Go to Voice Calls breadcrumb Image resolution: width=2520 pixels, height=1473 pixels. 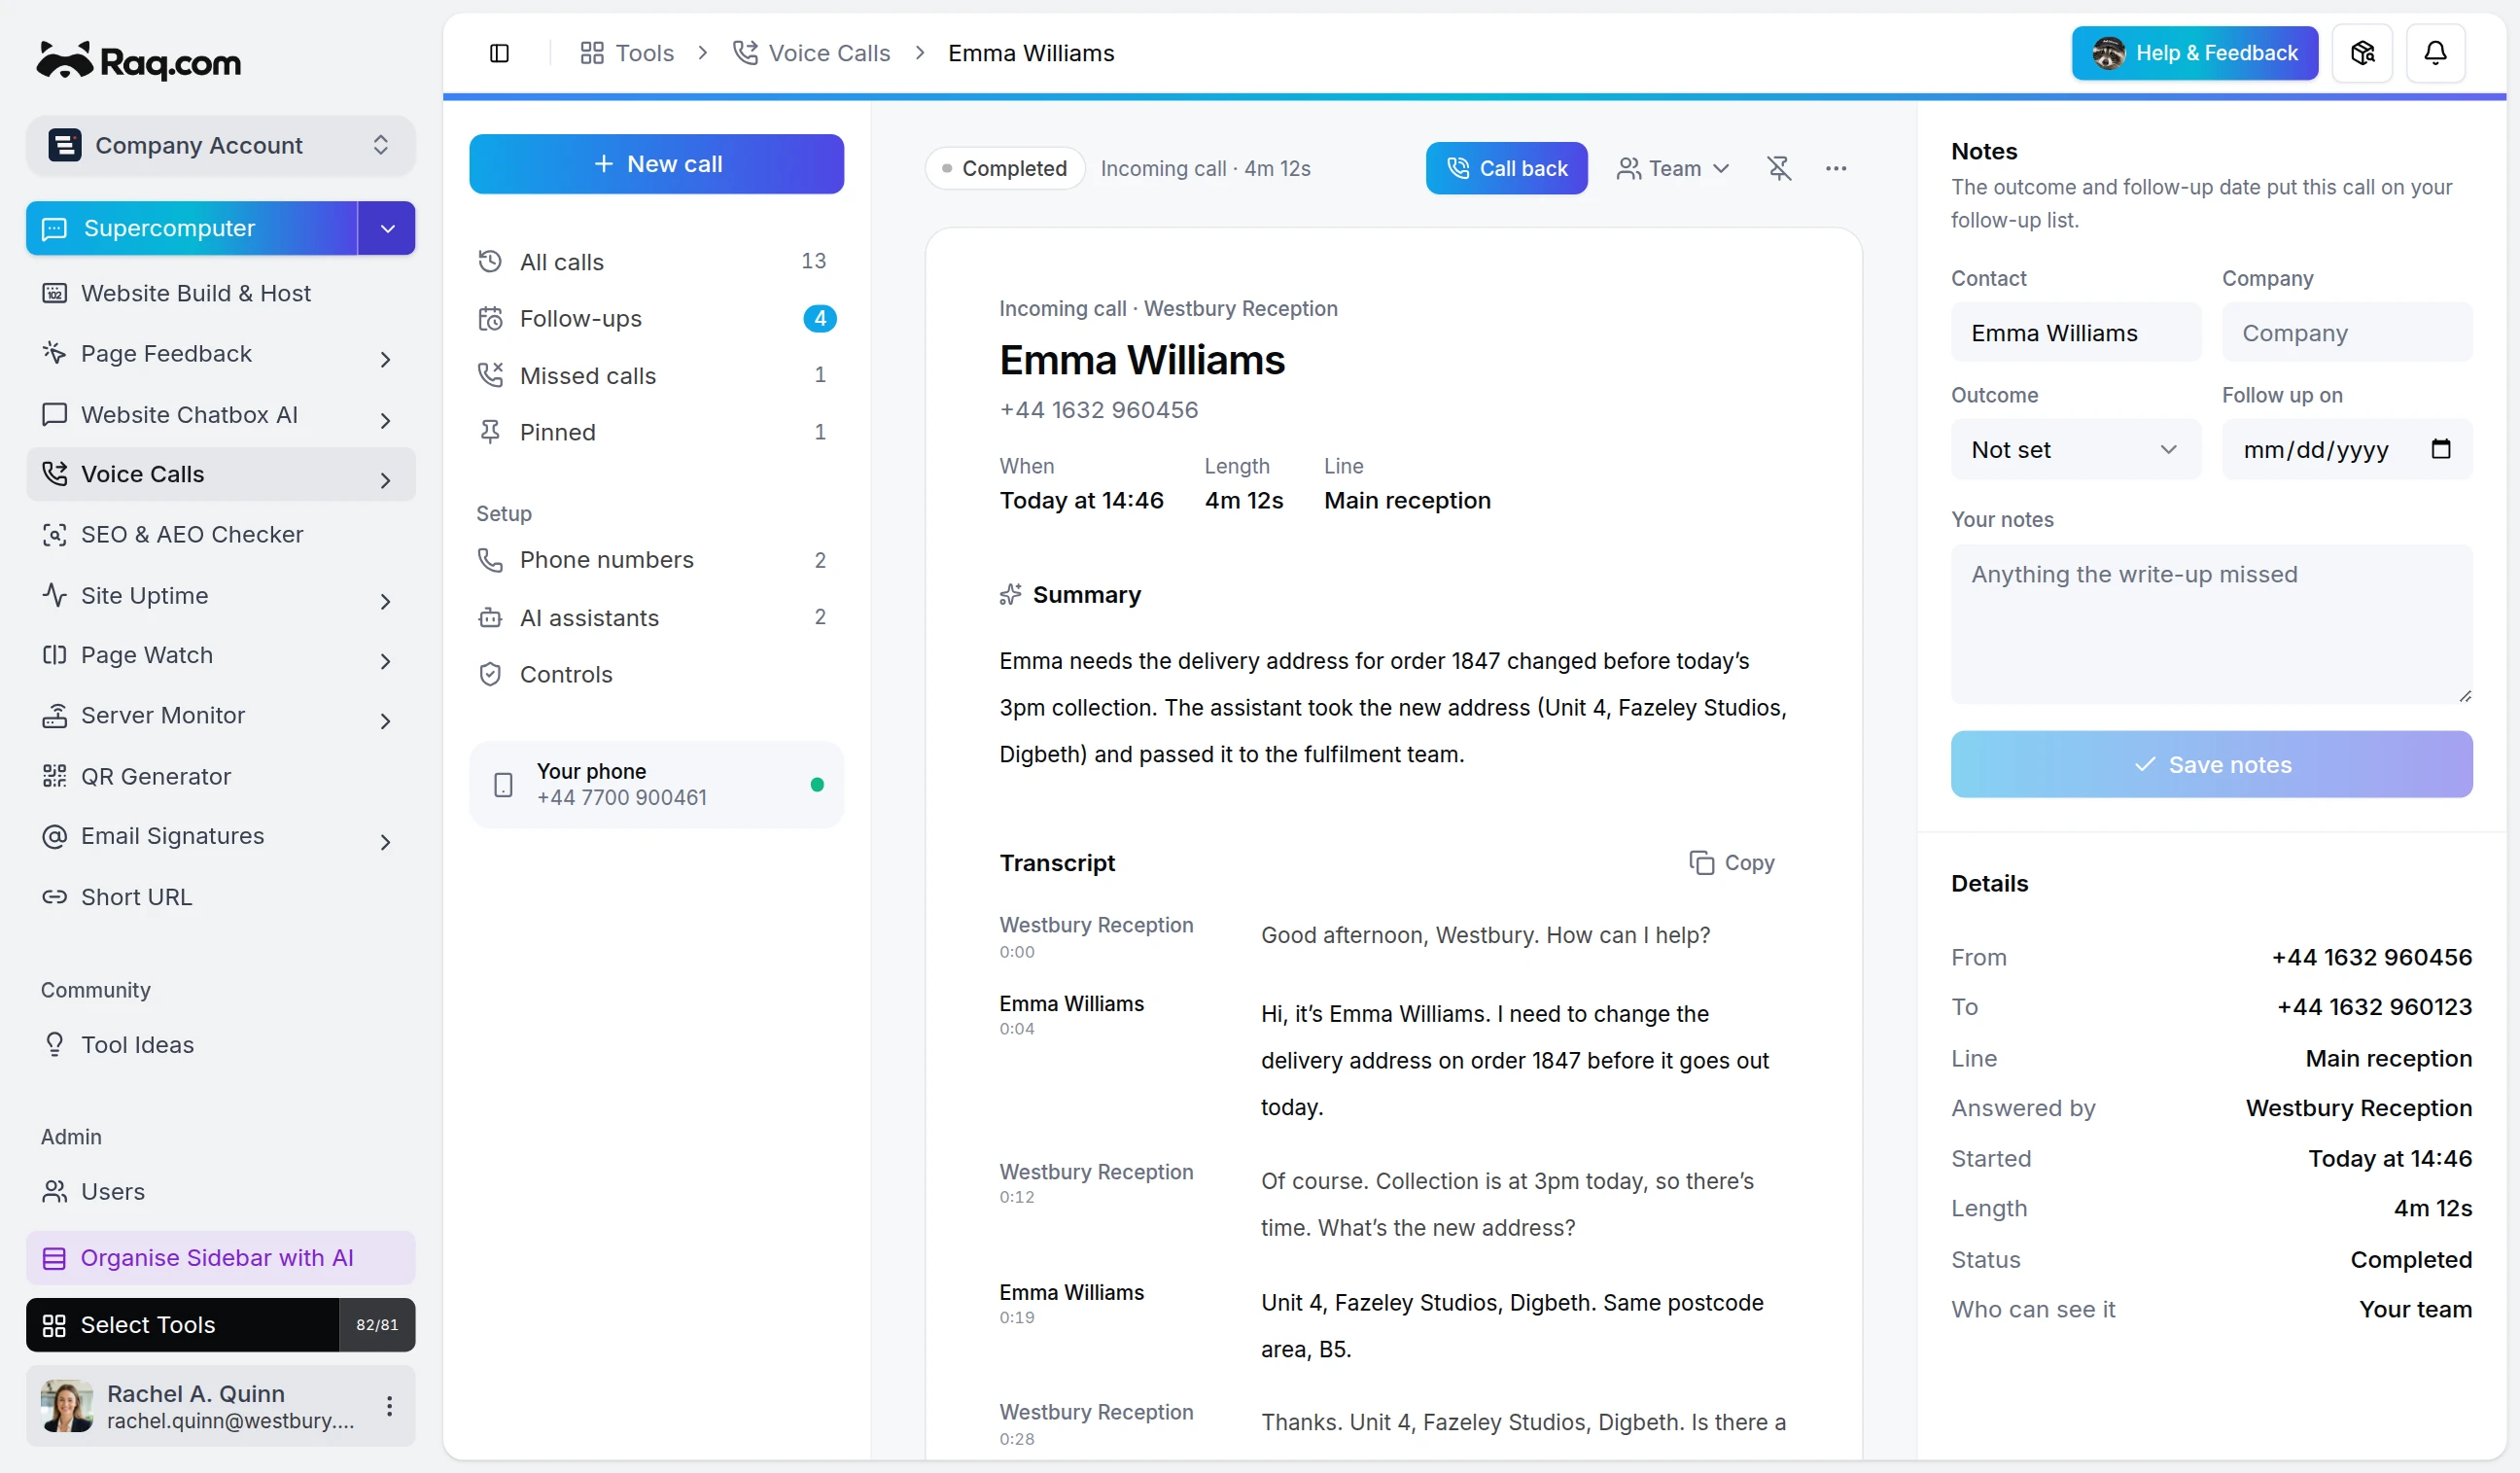811,53
